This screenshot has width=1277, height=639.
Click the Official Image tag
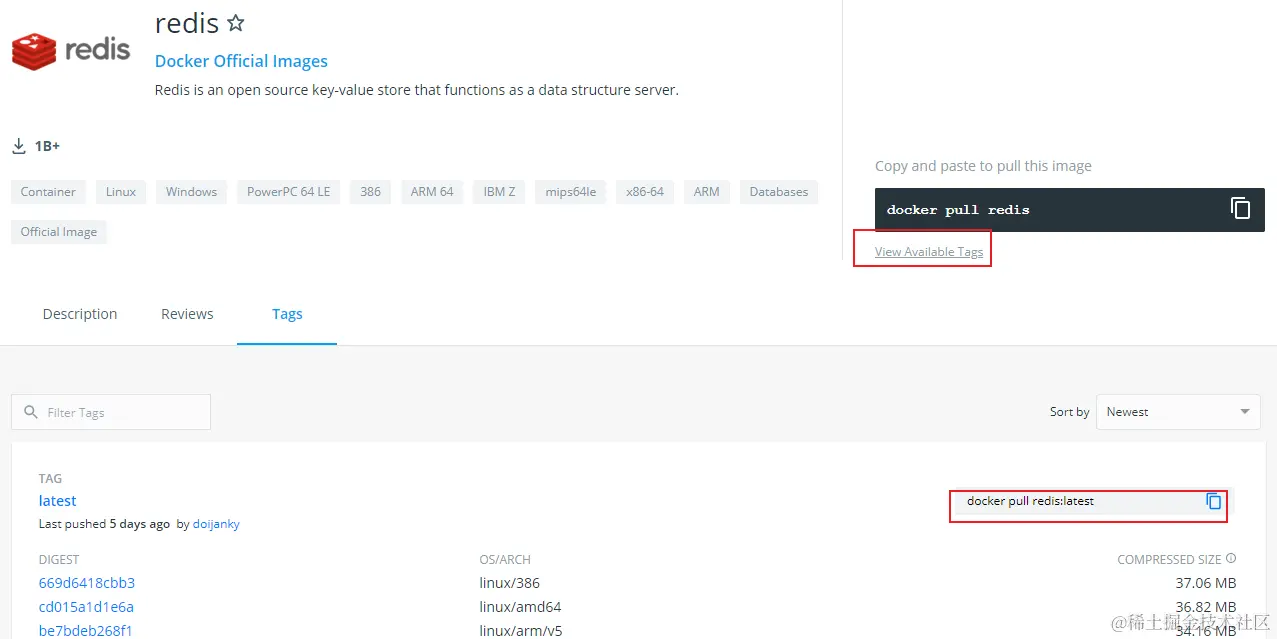(x=59, y=232)
